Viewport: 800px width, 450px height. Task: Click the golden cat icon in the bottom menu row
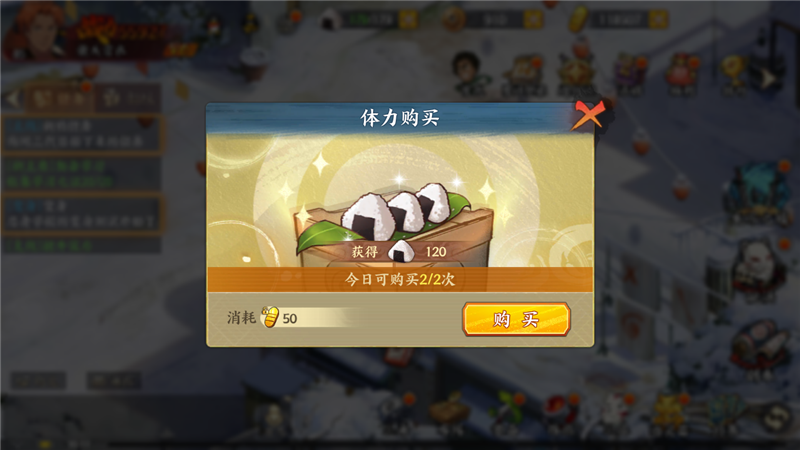click(x=670, y=414)
